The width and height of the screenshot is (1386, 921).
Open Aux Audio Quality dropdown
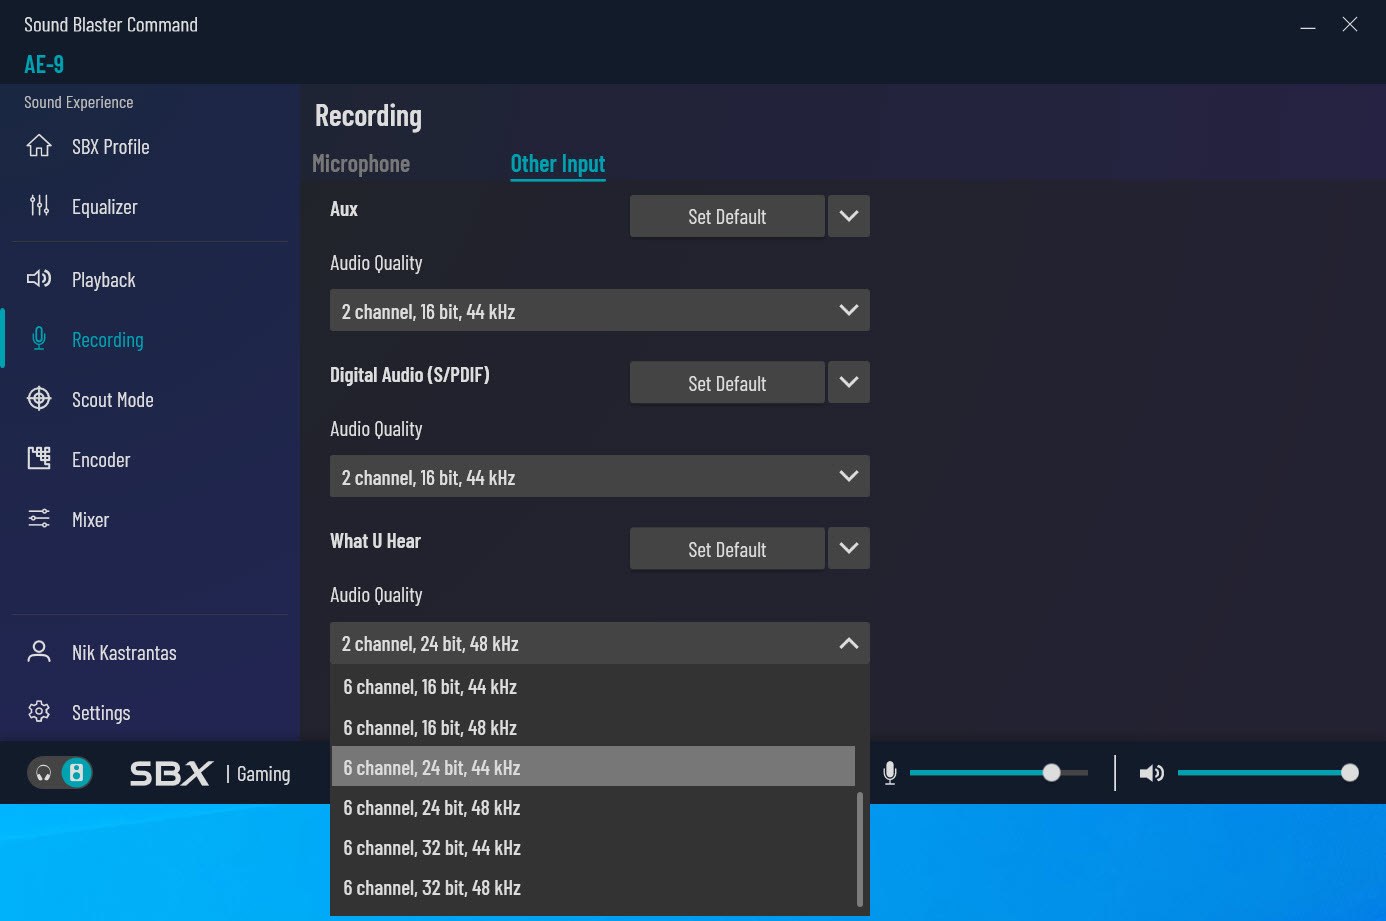[600, 310]
